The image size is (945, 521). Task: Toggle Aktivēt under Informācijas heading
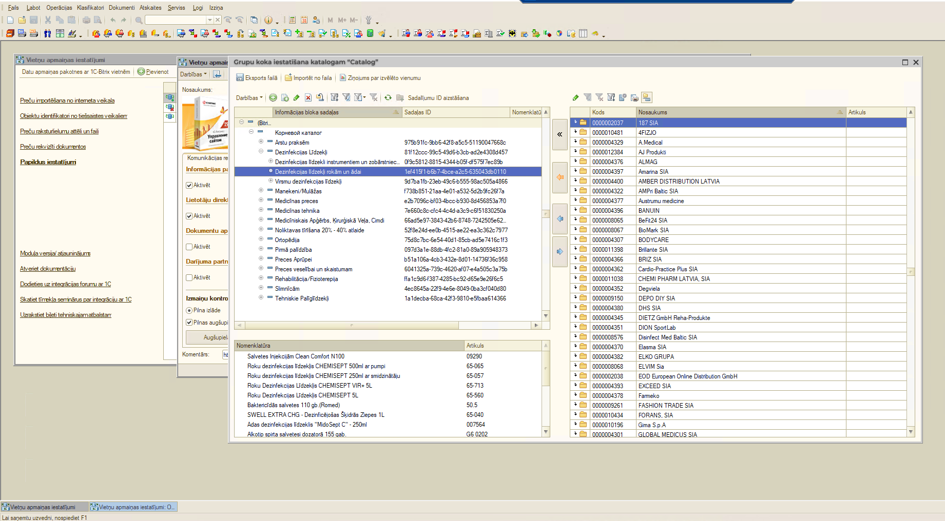coord(189,185)
